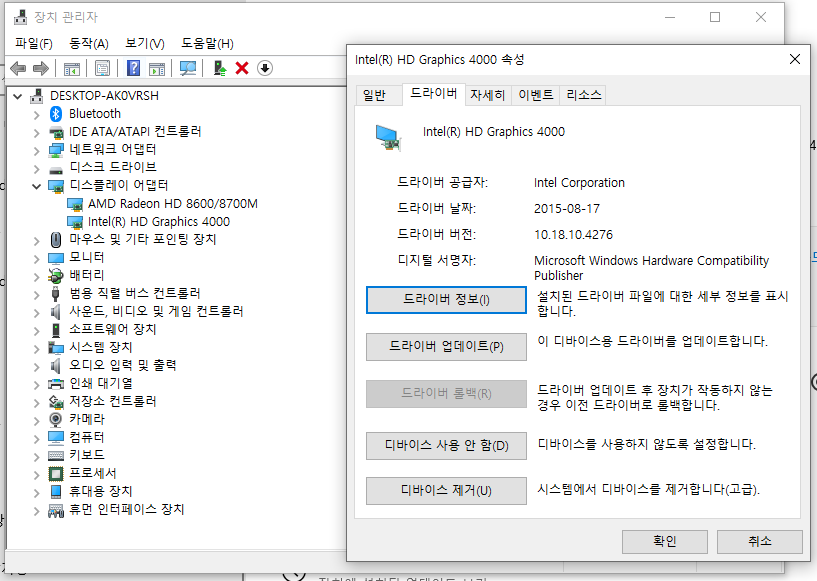Select the 드라이버 tab
This screenshot has width=817, height=581.
[434, 93]
